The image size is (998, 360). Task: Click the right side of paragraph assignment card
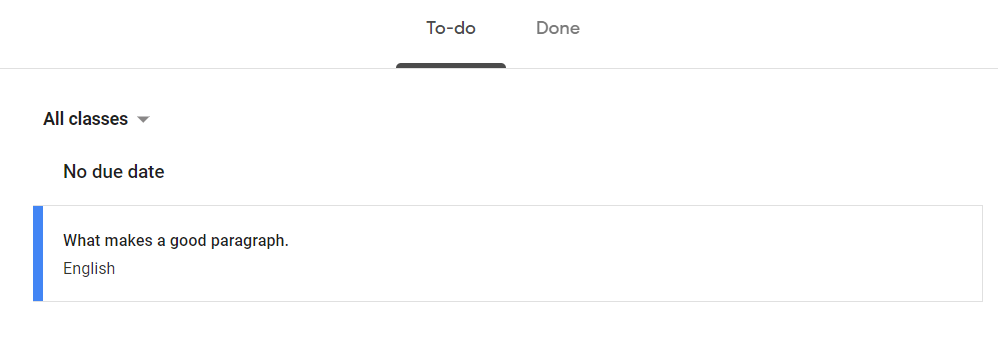coord(859,253)
